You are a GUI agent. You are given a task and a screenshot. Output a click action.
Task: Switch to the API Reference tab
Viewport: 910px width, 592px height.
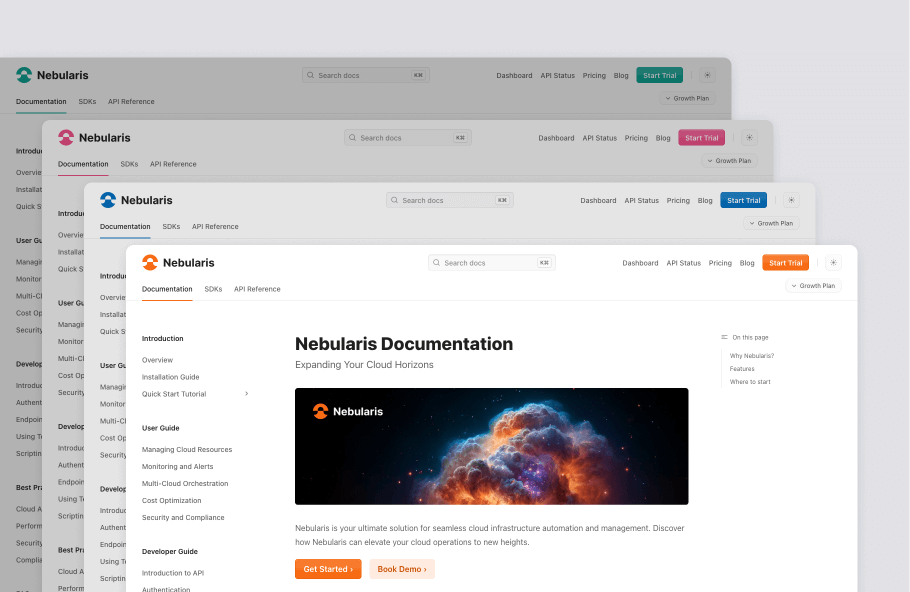click(x=260, y=289)
